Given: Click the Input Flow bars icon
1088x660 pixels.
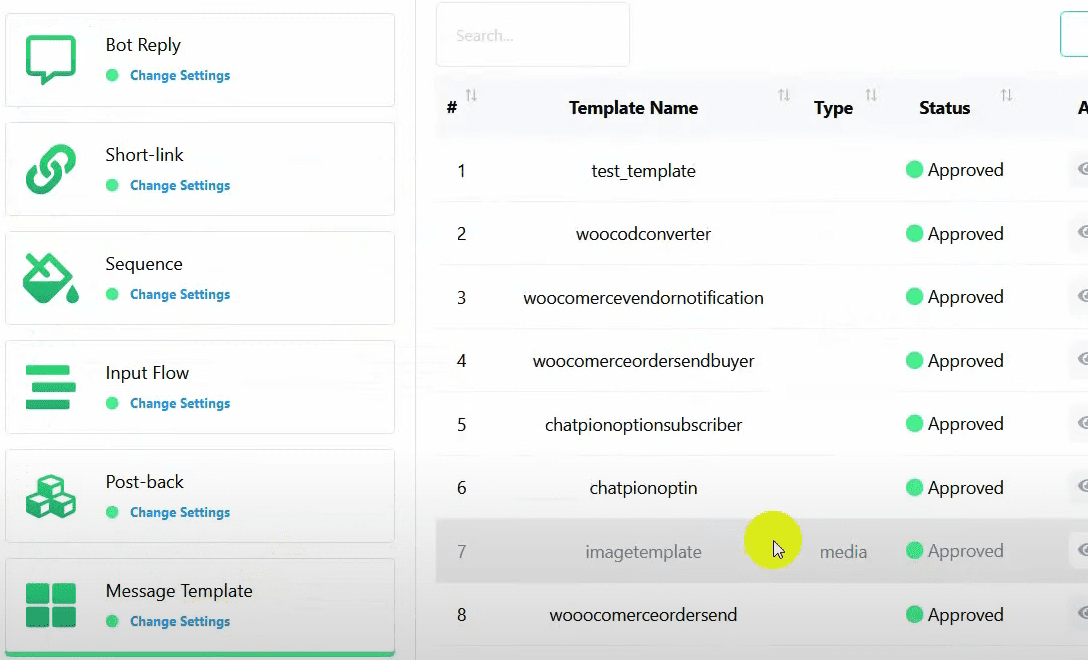Looking at the screenshot, I should pos(50,387).
